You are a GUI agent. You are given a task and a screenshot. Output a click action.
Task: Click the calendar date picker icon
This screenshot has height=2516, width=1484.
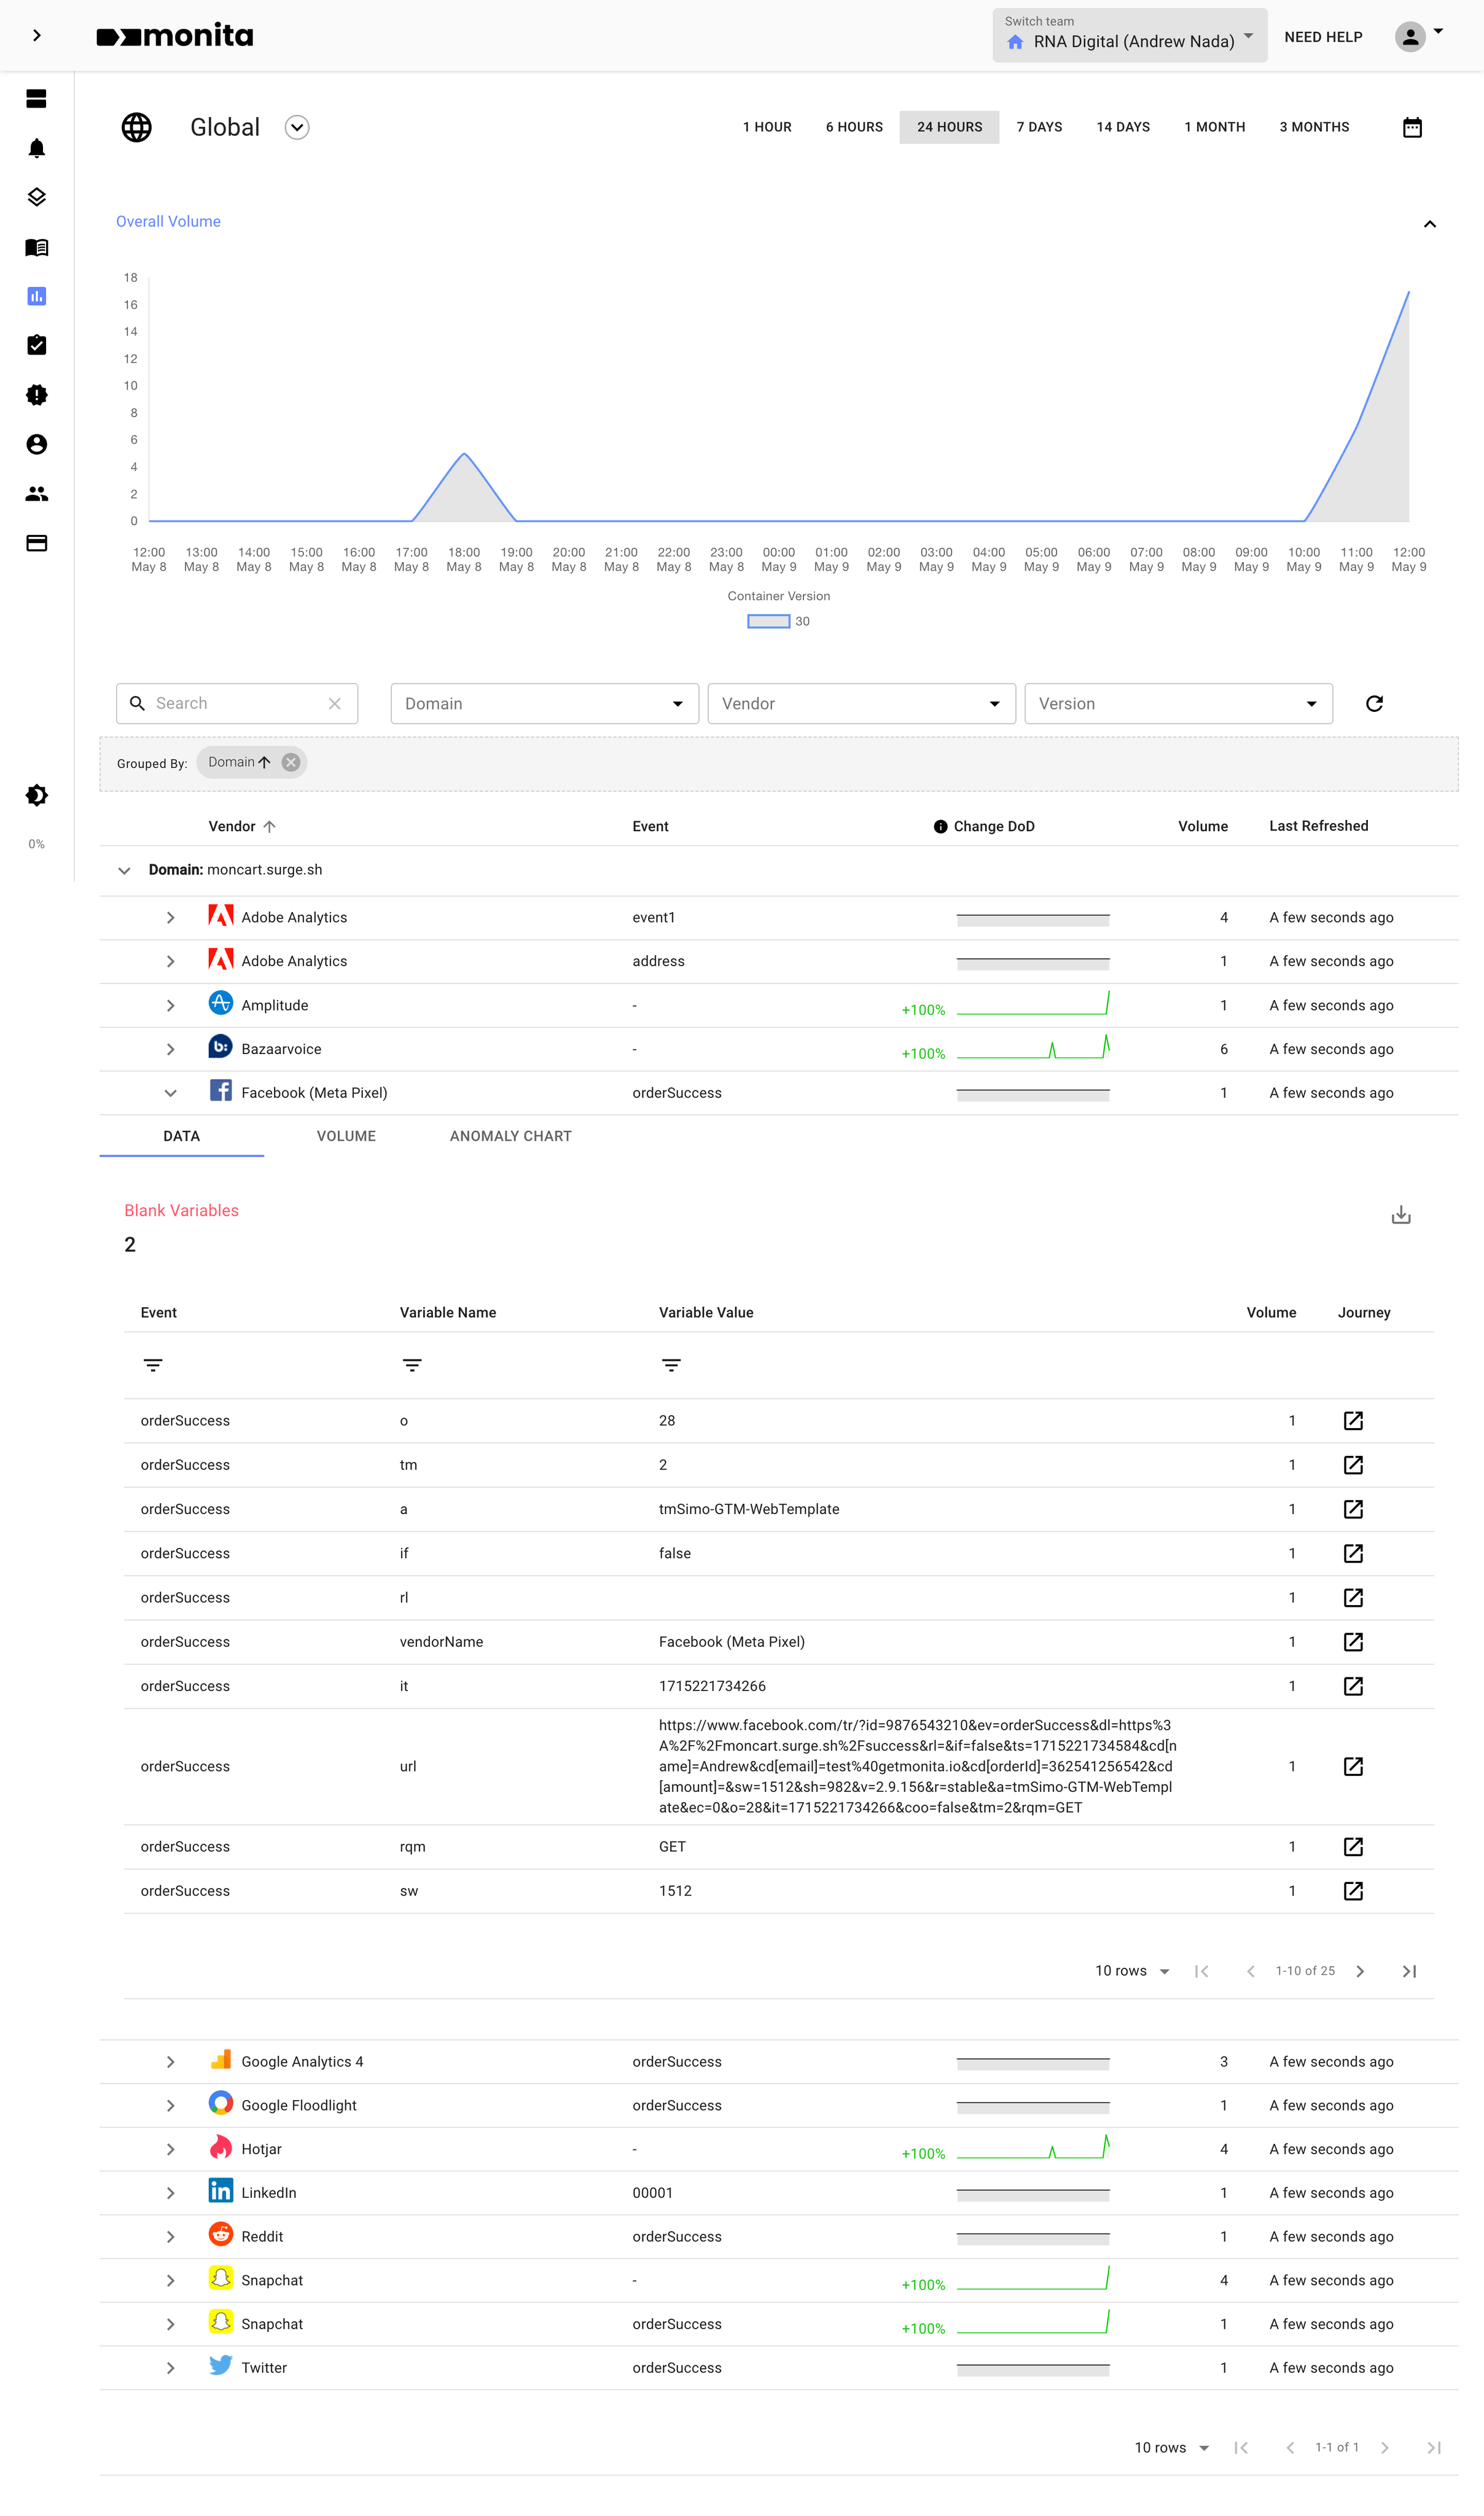click(1411, 127)
